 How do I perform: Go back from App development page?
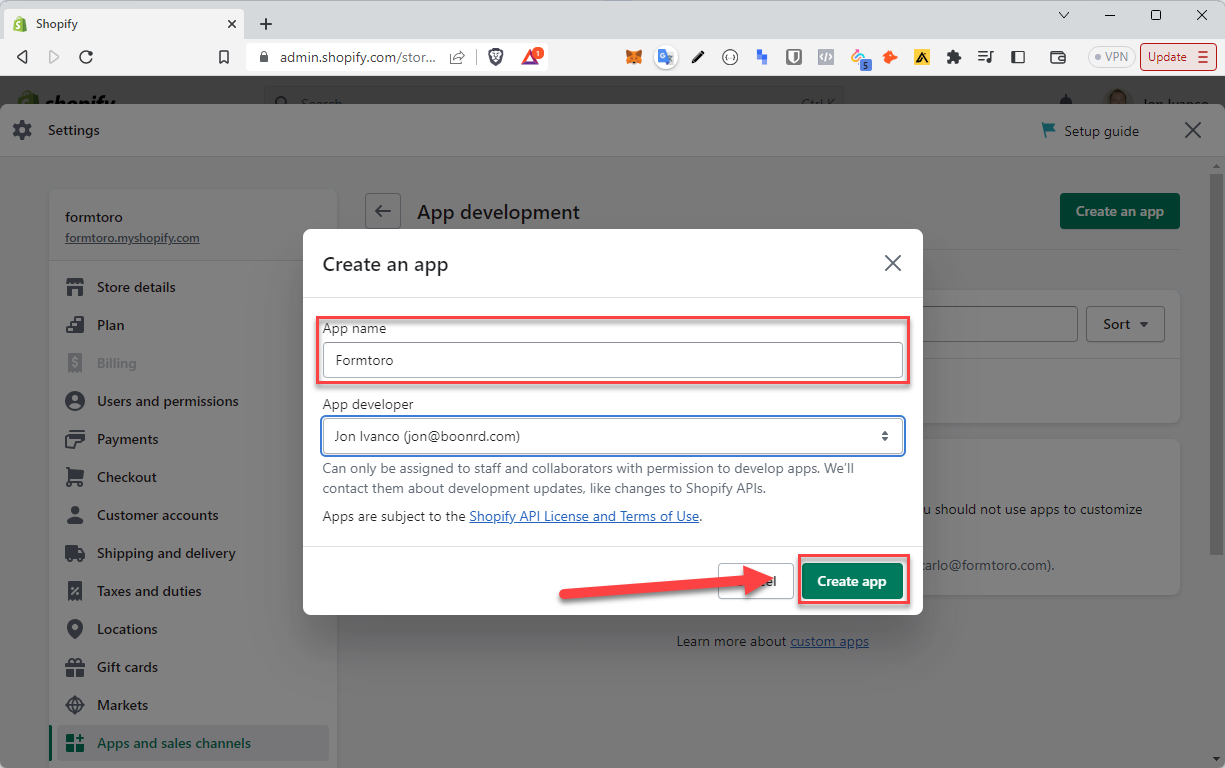(383, 212)
